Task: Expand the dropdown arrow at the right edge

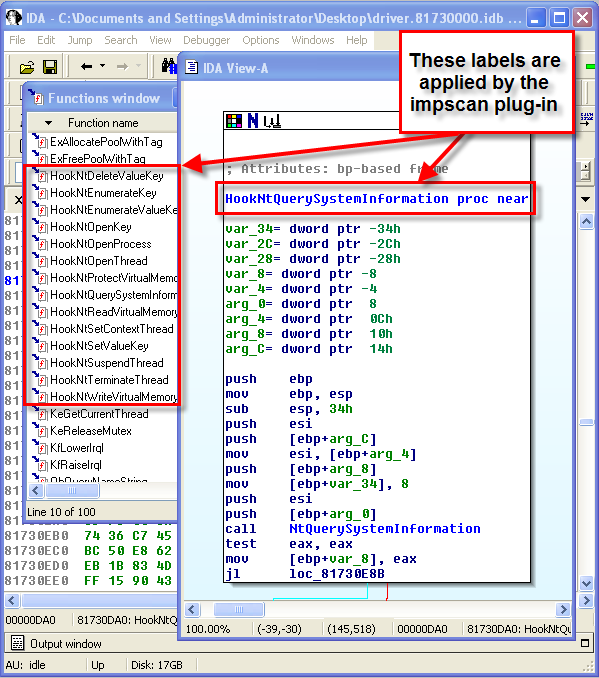Action: 586,199
